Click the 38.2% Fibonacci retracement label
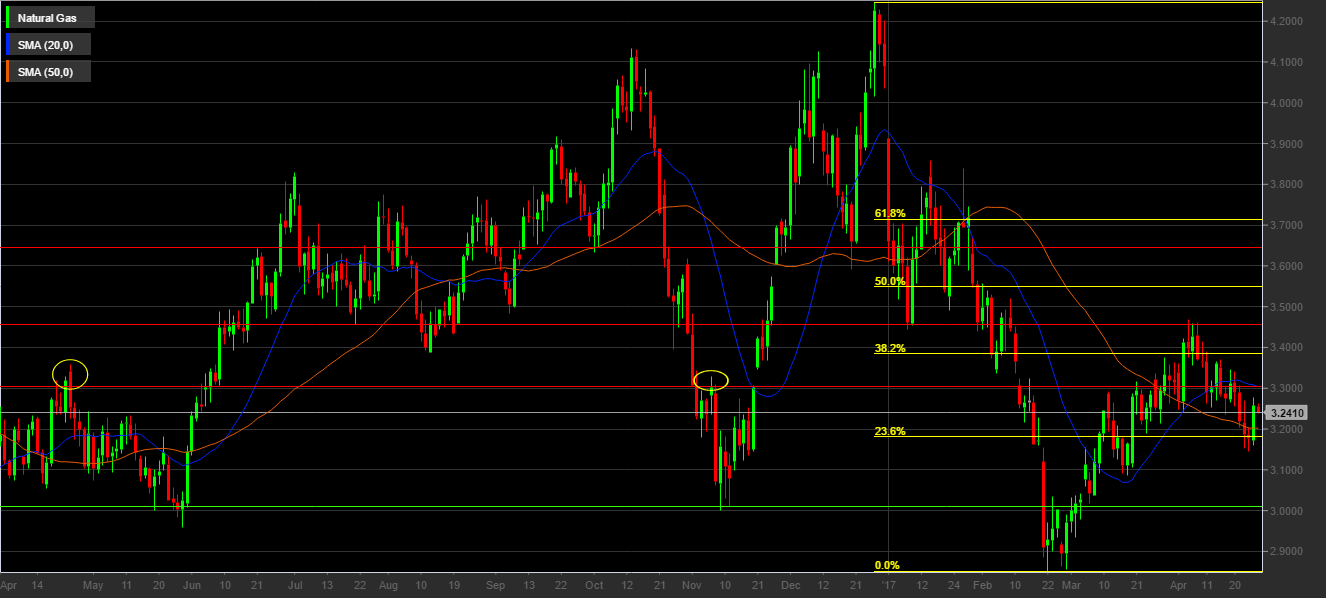Viewport: 1326px width, 598px height. point(890,348)
